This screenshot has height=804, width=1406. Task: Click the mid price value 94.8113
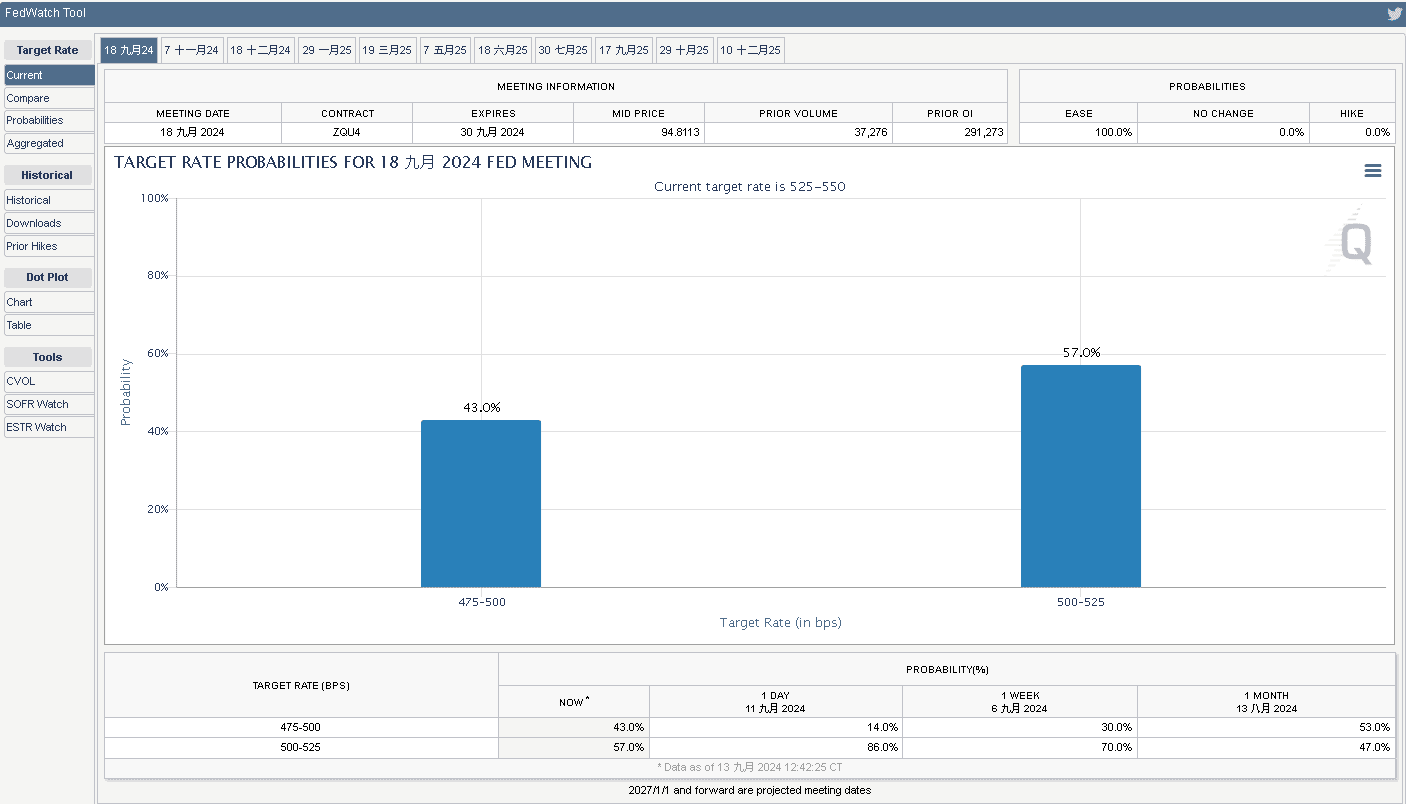680,132
